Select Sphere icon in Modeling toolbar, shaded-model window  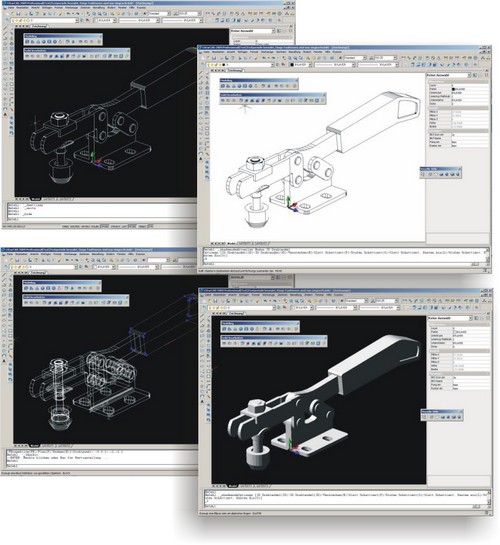(240, 329)
